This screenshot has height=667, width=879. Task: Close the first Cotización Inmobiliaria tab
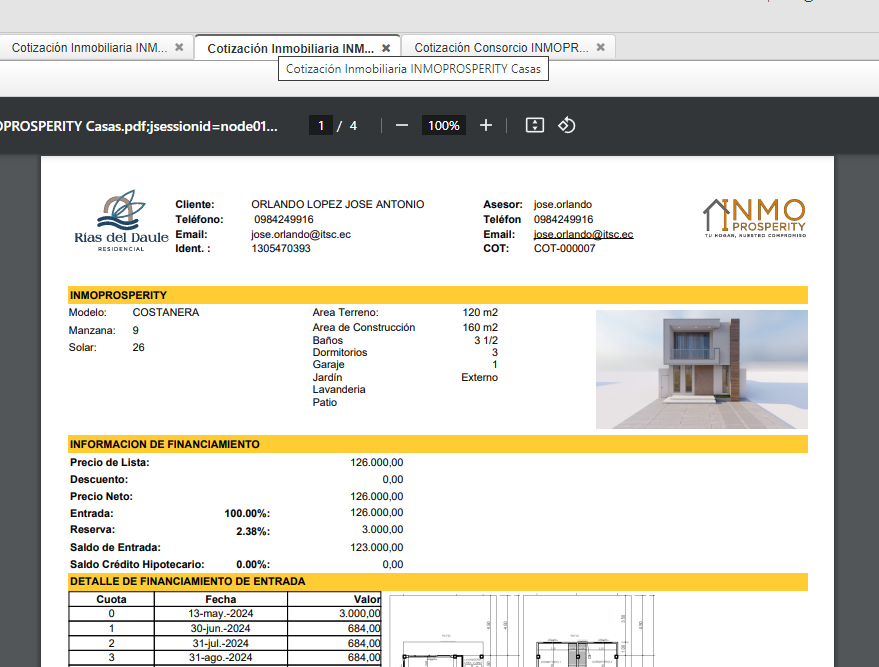tap(179, 47)
